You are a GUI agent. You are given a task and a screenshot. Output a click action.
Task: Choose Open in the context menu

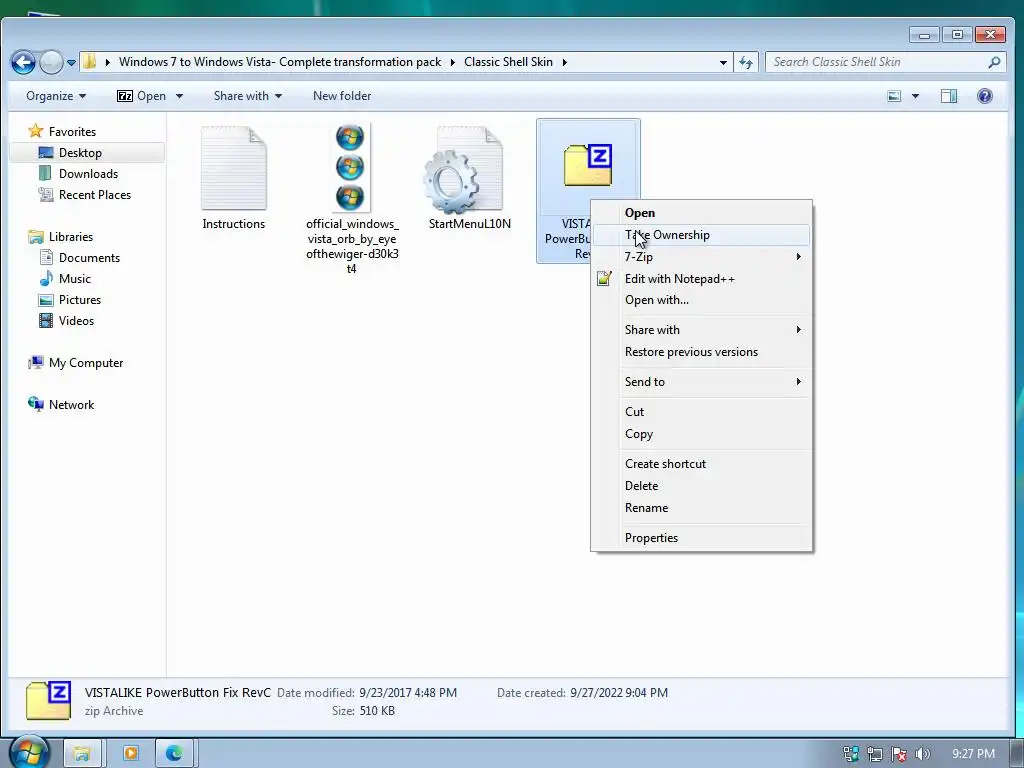701,213
